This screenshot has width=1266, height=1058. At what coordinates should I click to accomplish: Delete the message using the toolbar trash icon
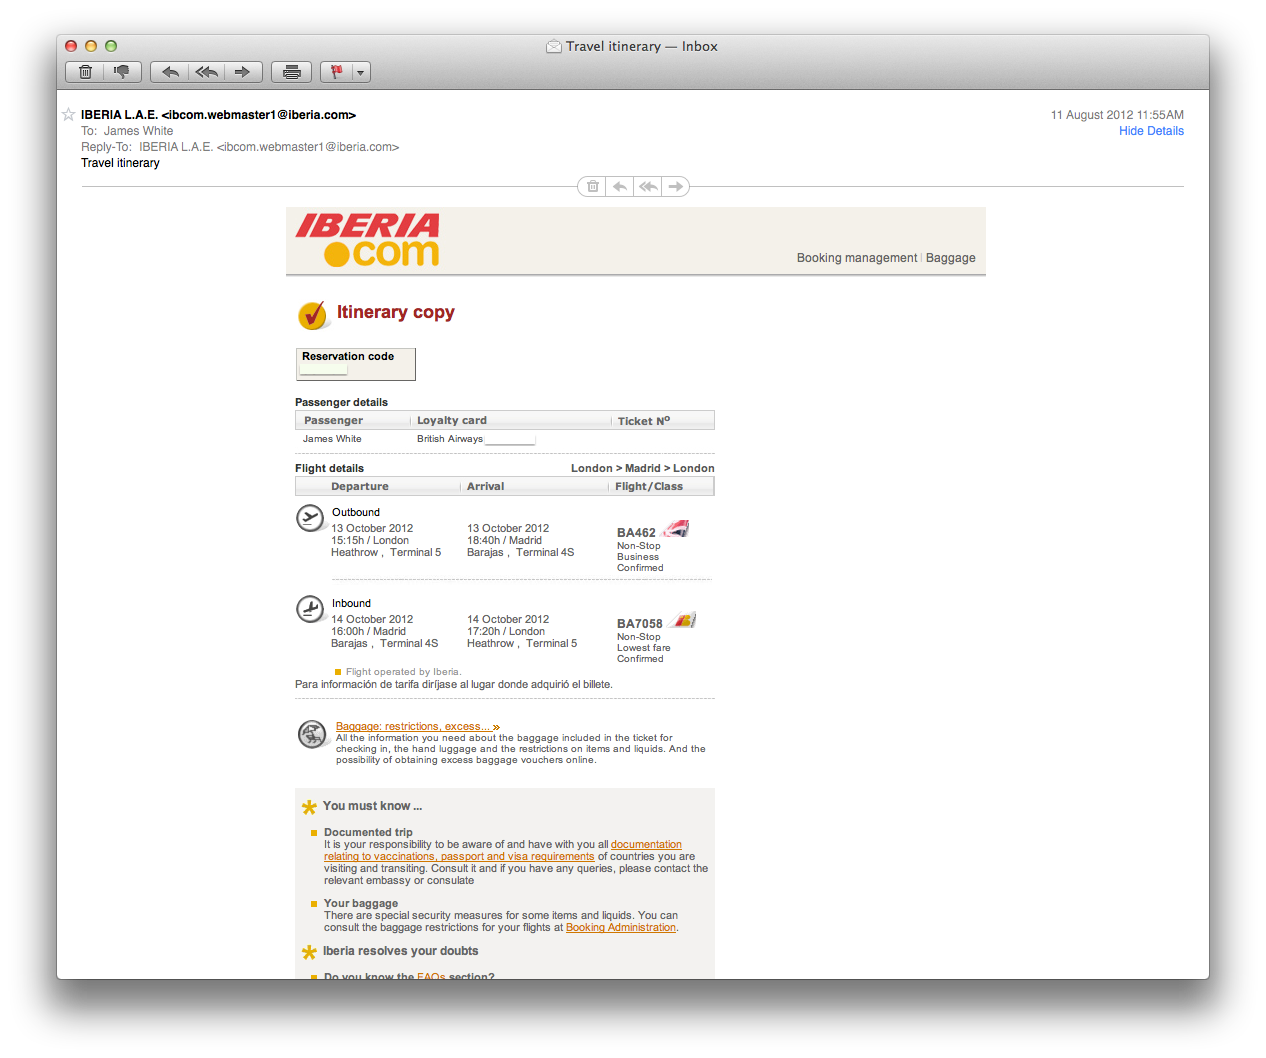coord(86,72)
